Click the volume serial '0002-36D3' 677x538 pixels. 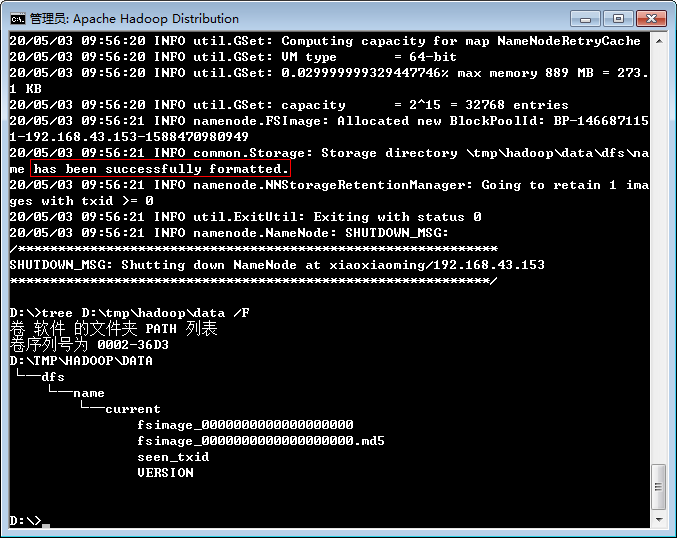coord(133,345)
